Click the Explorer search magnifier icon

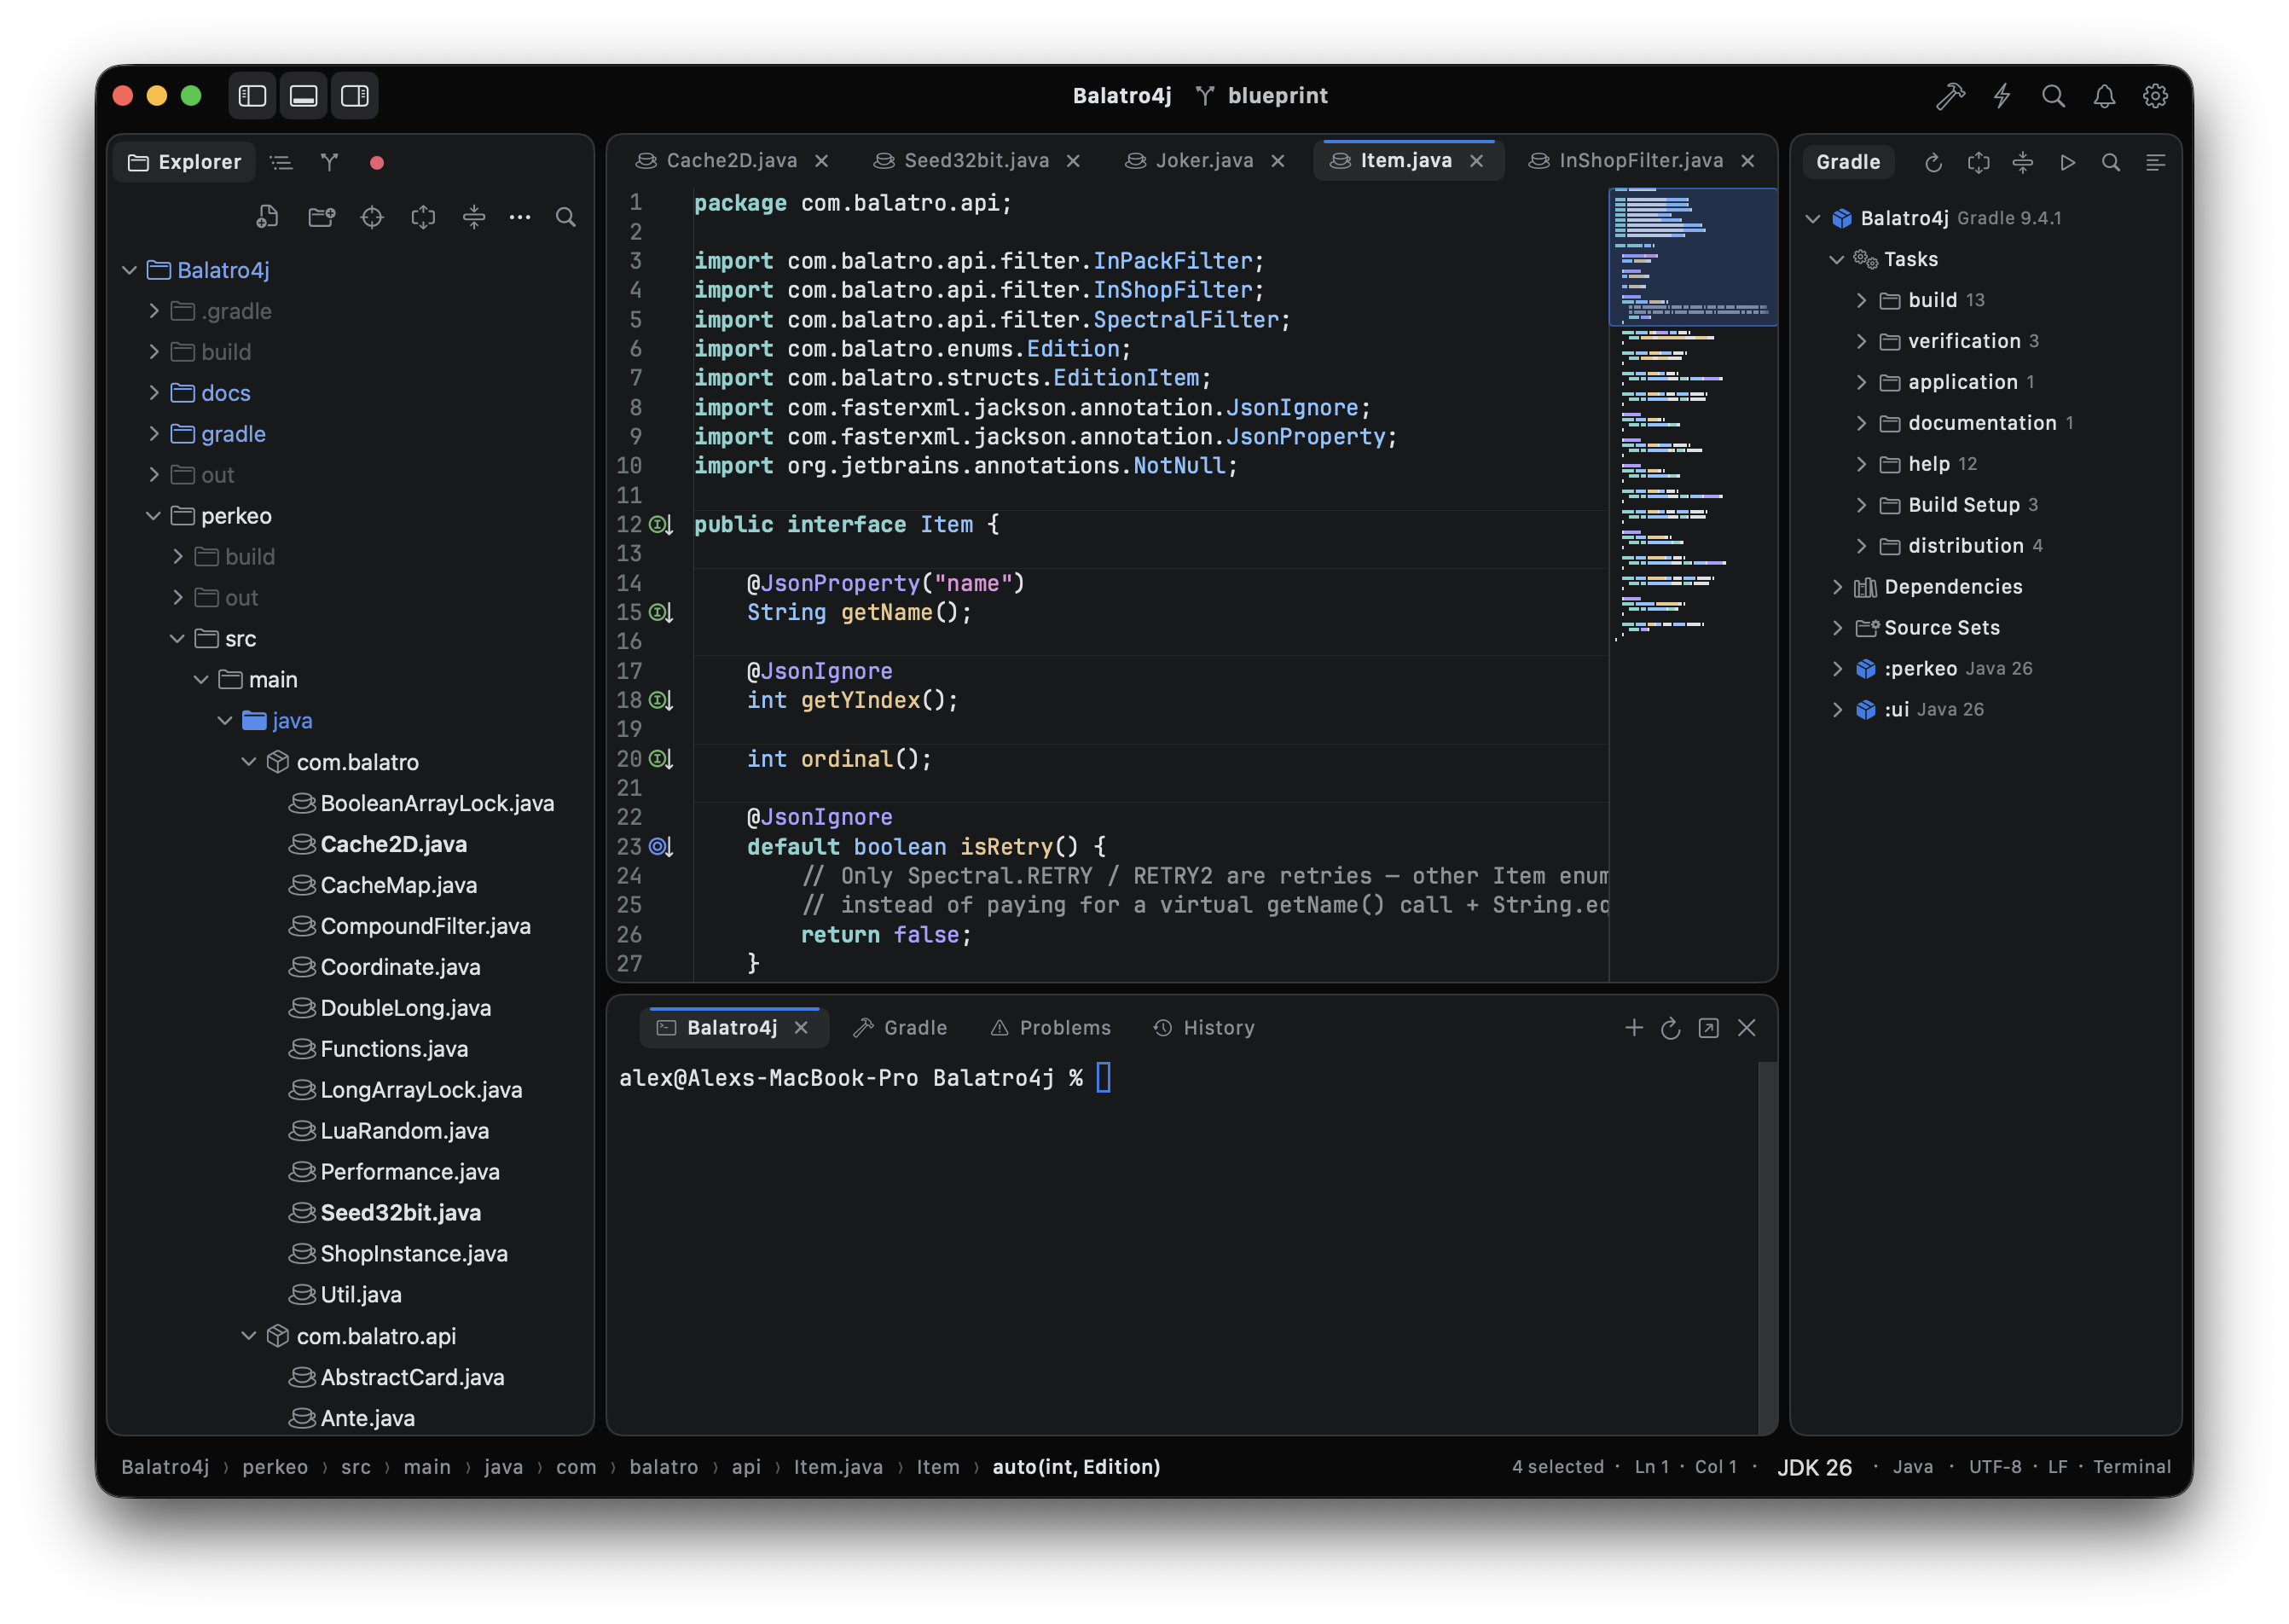pyautogui.click(x=566, y=217)
